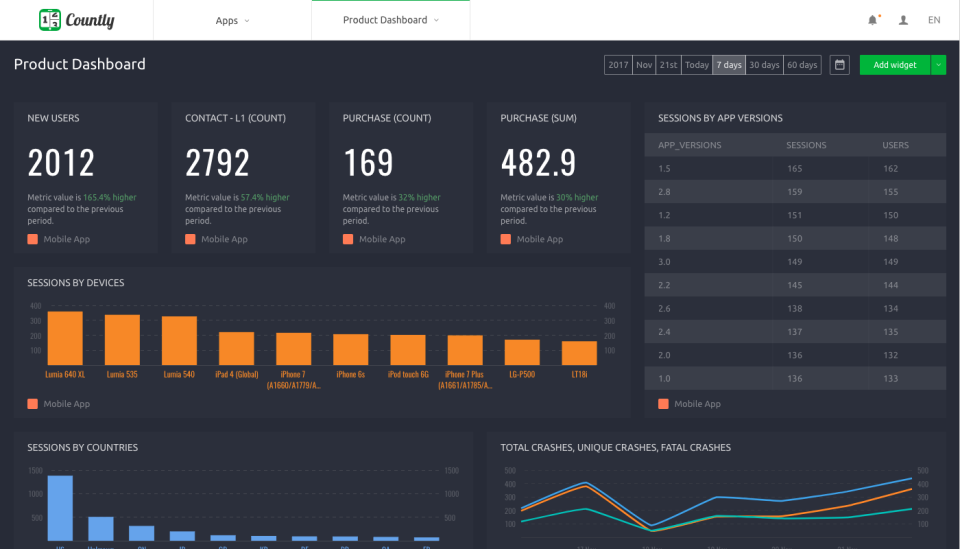960x549 pixels.
Task: Click the Mobile App legend icon under Purchase (Sum)
Action: [506, 239]
